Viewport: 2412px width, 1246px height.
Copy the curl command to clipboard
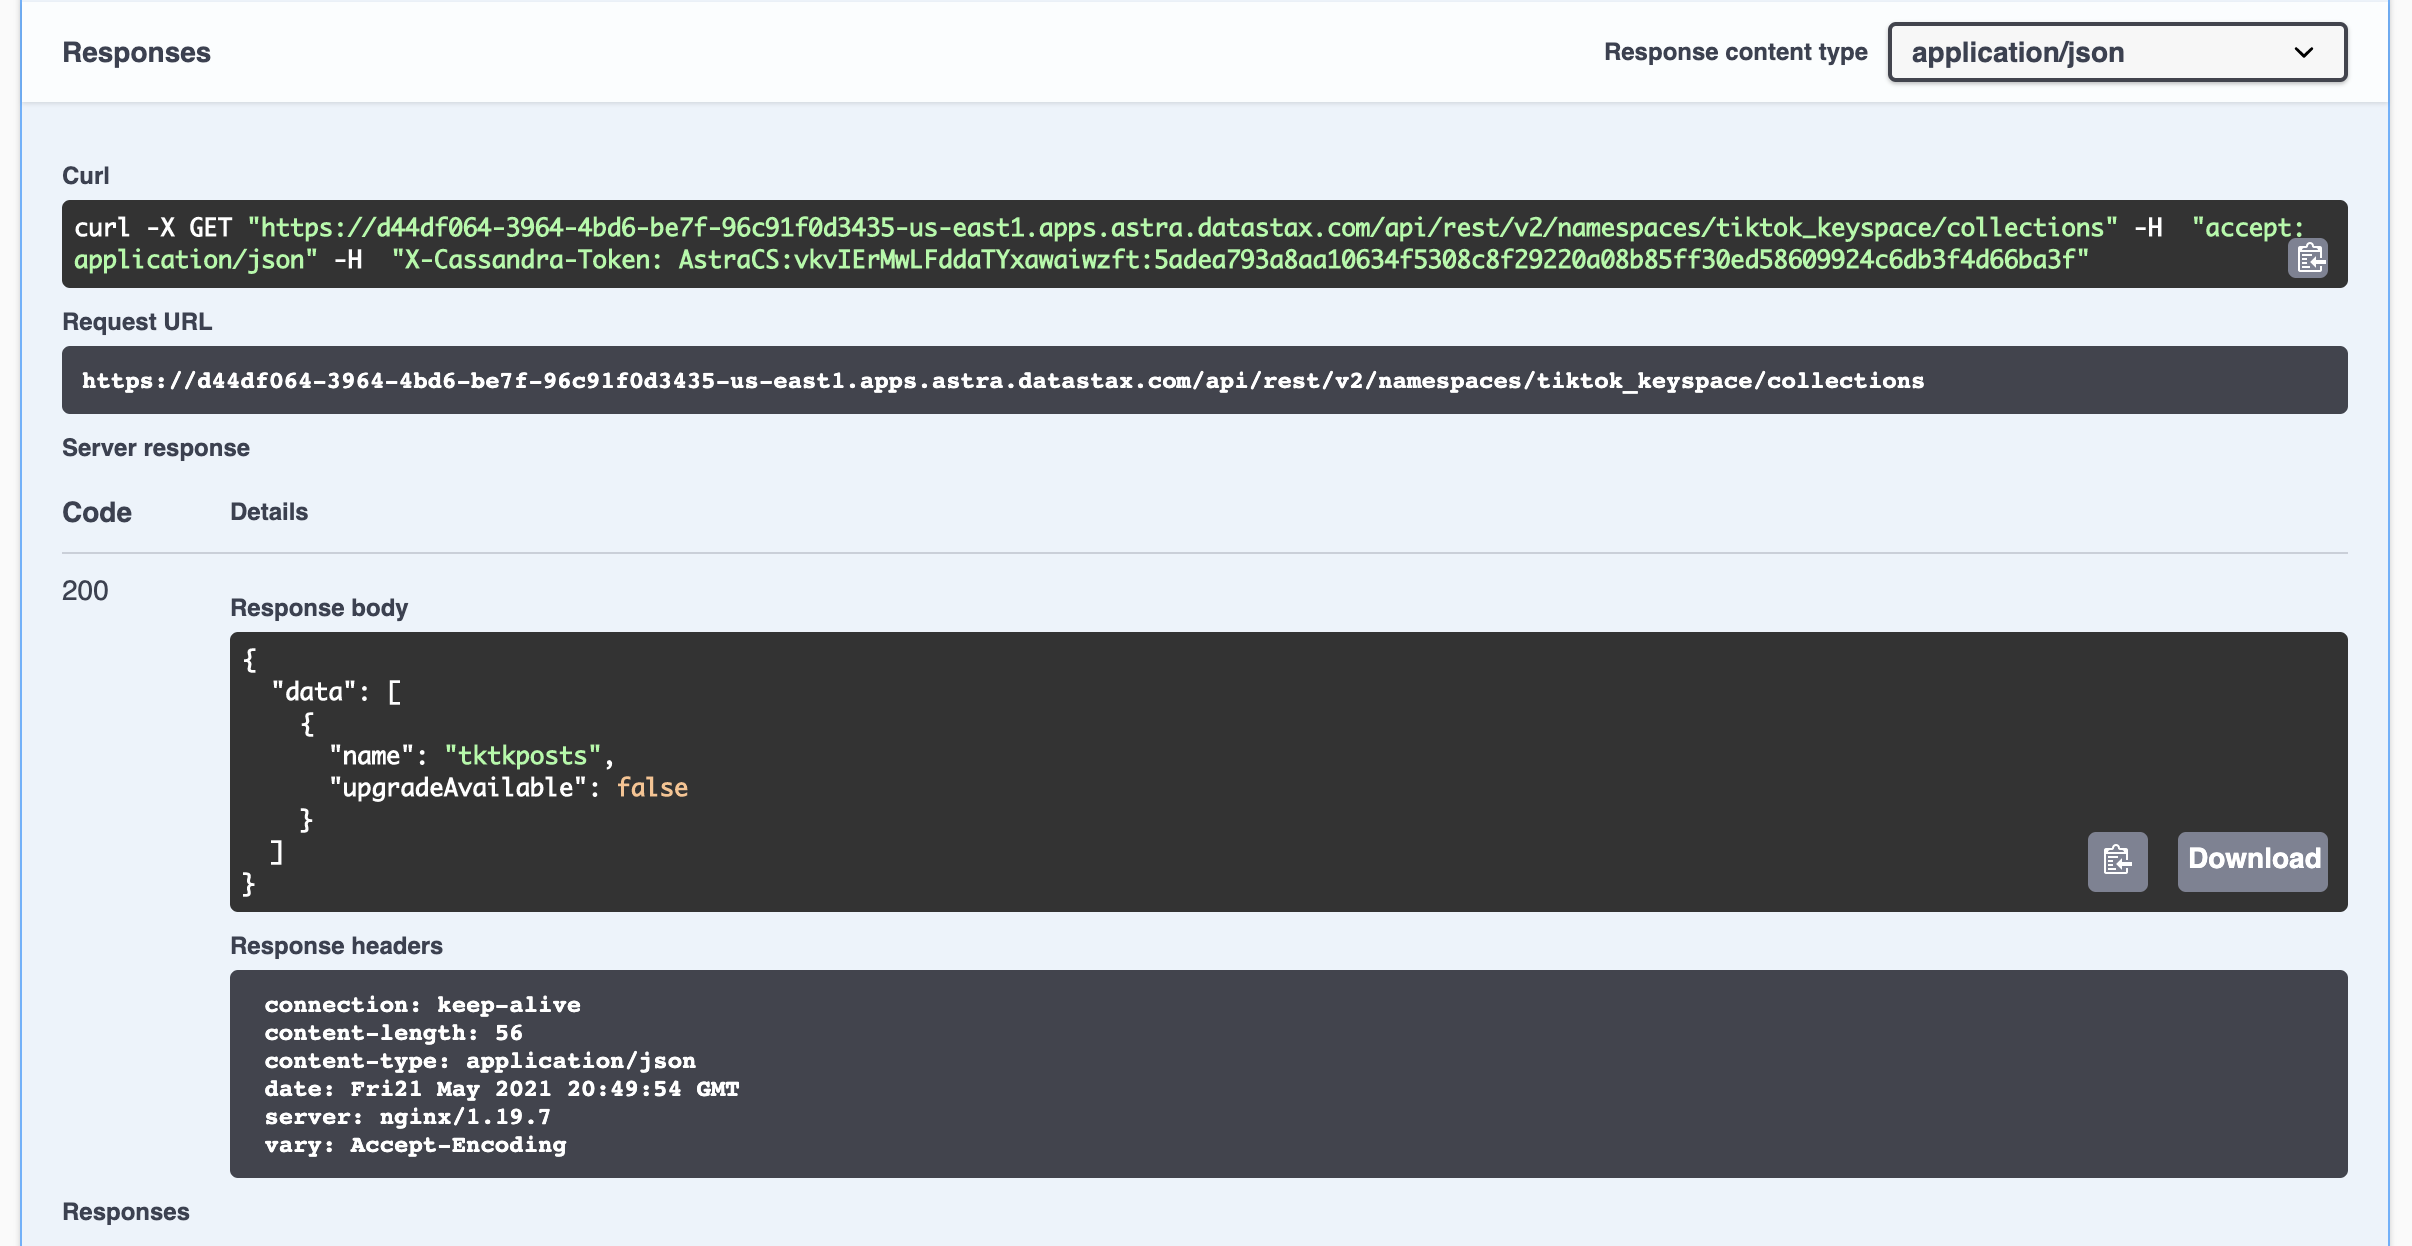click(x=2307, y=259)
